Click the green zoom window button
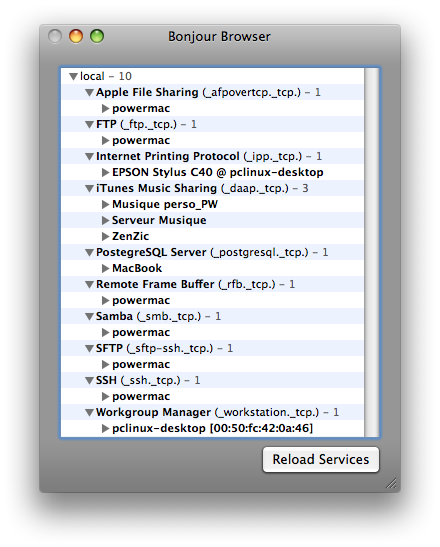Viewport: 440px width, 547px height. [97, 36]
